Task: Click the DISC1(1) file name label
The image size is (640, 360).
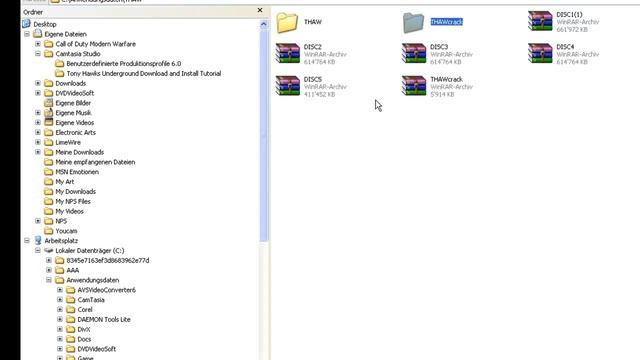Action: [569, 14]
